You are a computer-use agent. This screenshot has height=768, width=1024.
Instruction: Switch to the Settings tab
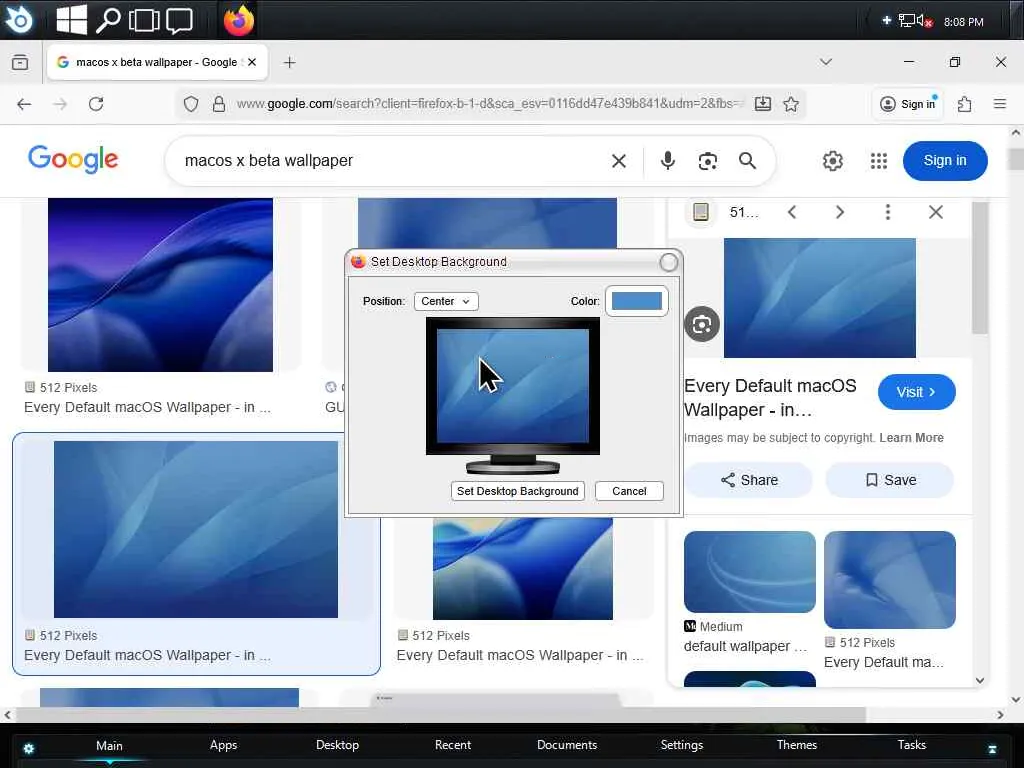(x=682, y=745)
